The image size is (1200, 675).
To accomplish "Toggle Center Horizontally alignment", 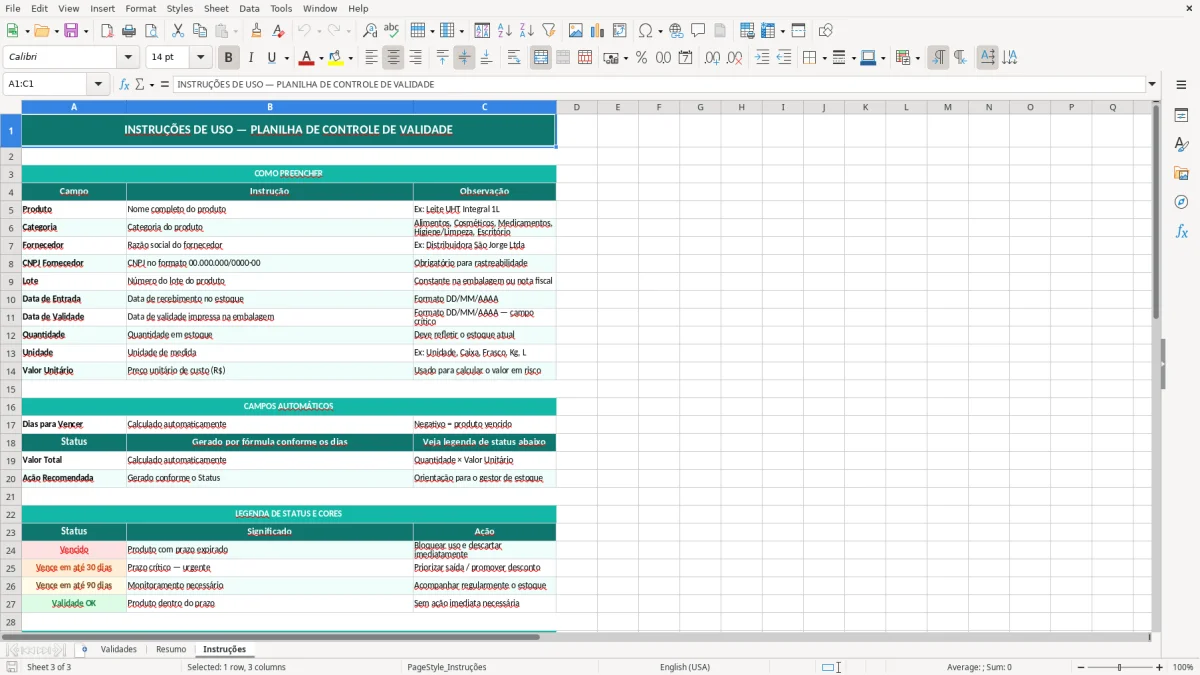I will point(393,58).
